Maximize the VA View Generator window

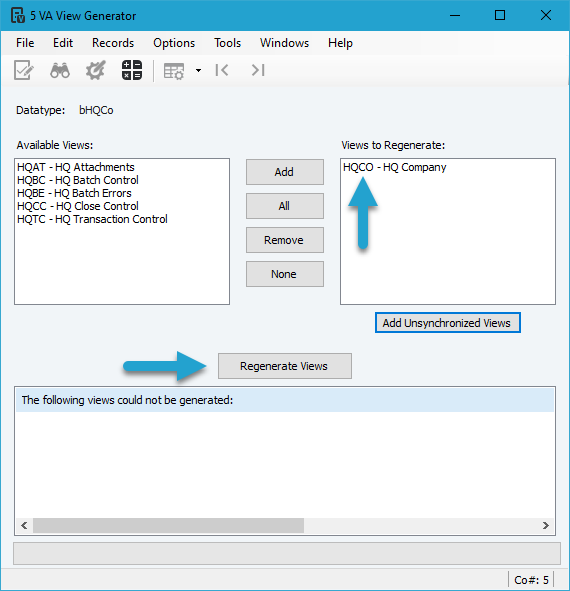(500, 15)
